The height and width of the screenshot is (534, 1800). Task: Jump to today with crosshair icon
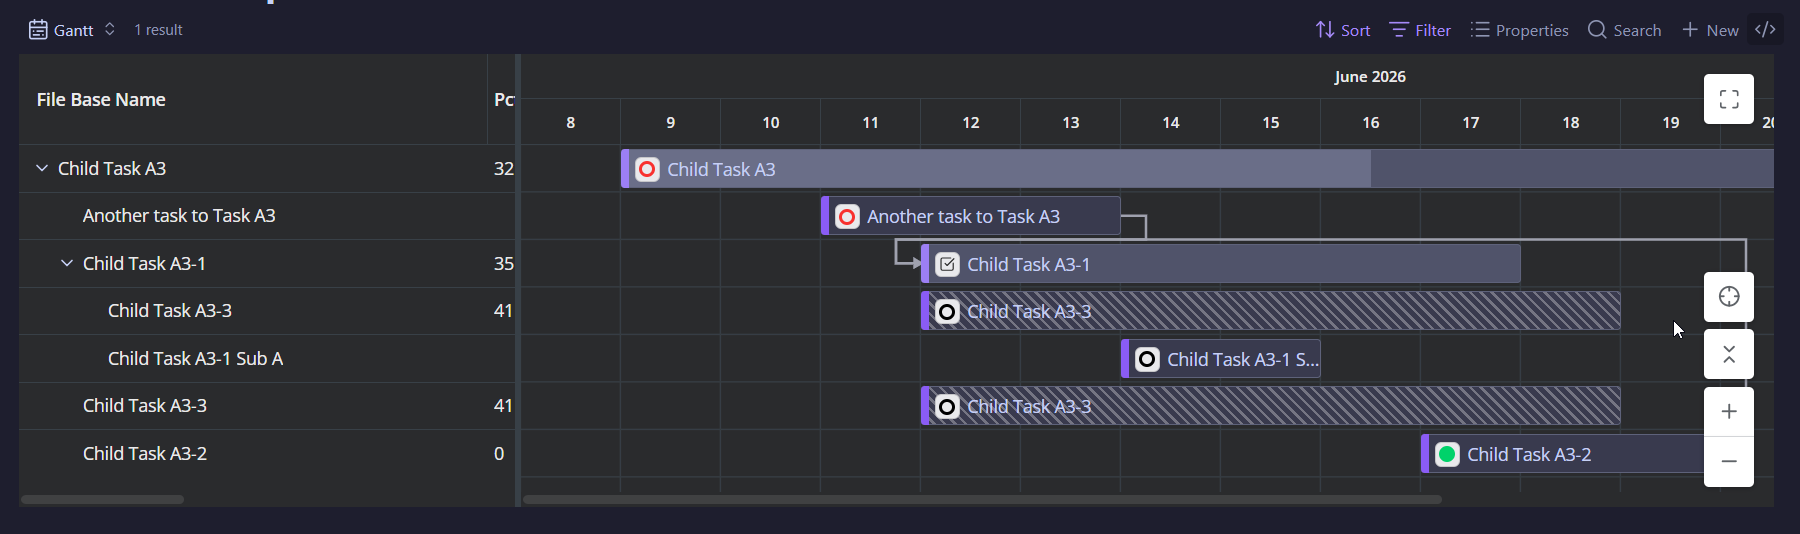tap(1729, 297)
